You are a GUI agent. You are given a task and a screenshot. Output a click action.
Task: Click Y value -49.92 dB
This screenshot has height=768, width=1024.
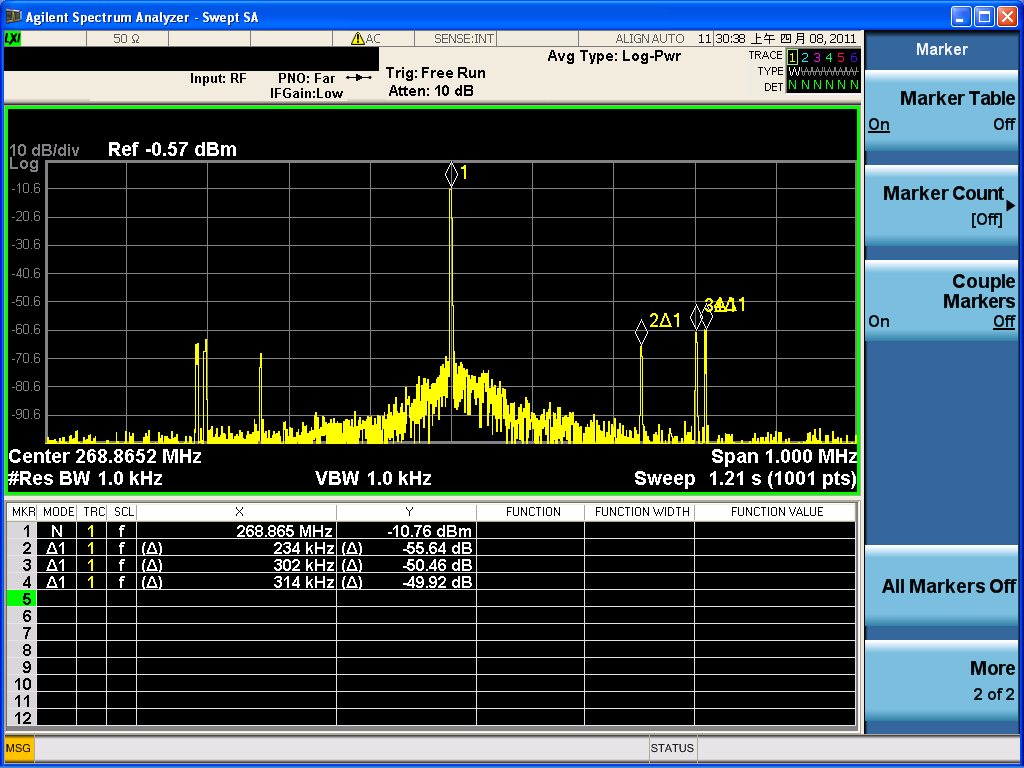(437, 582)
